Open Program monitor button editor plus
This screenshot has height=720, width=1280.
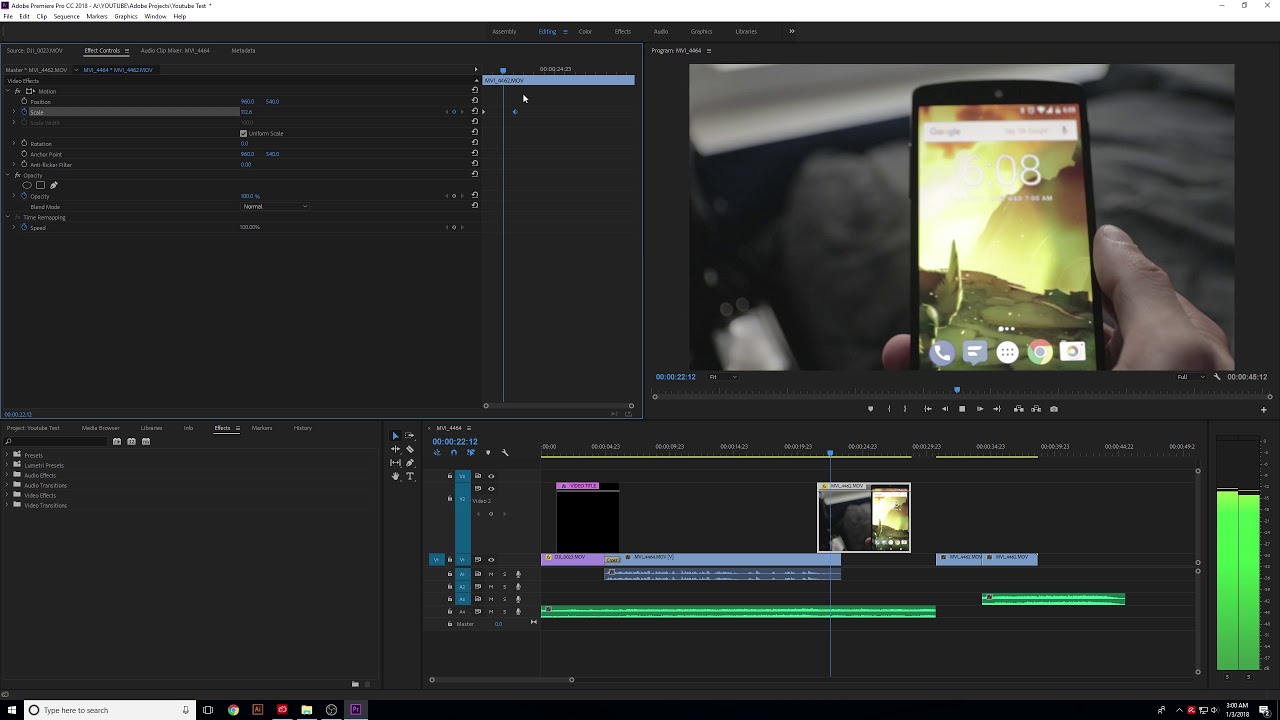coord(1264,410)
